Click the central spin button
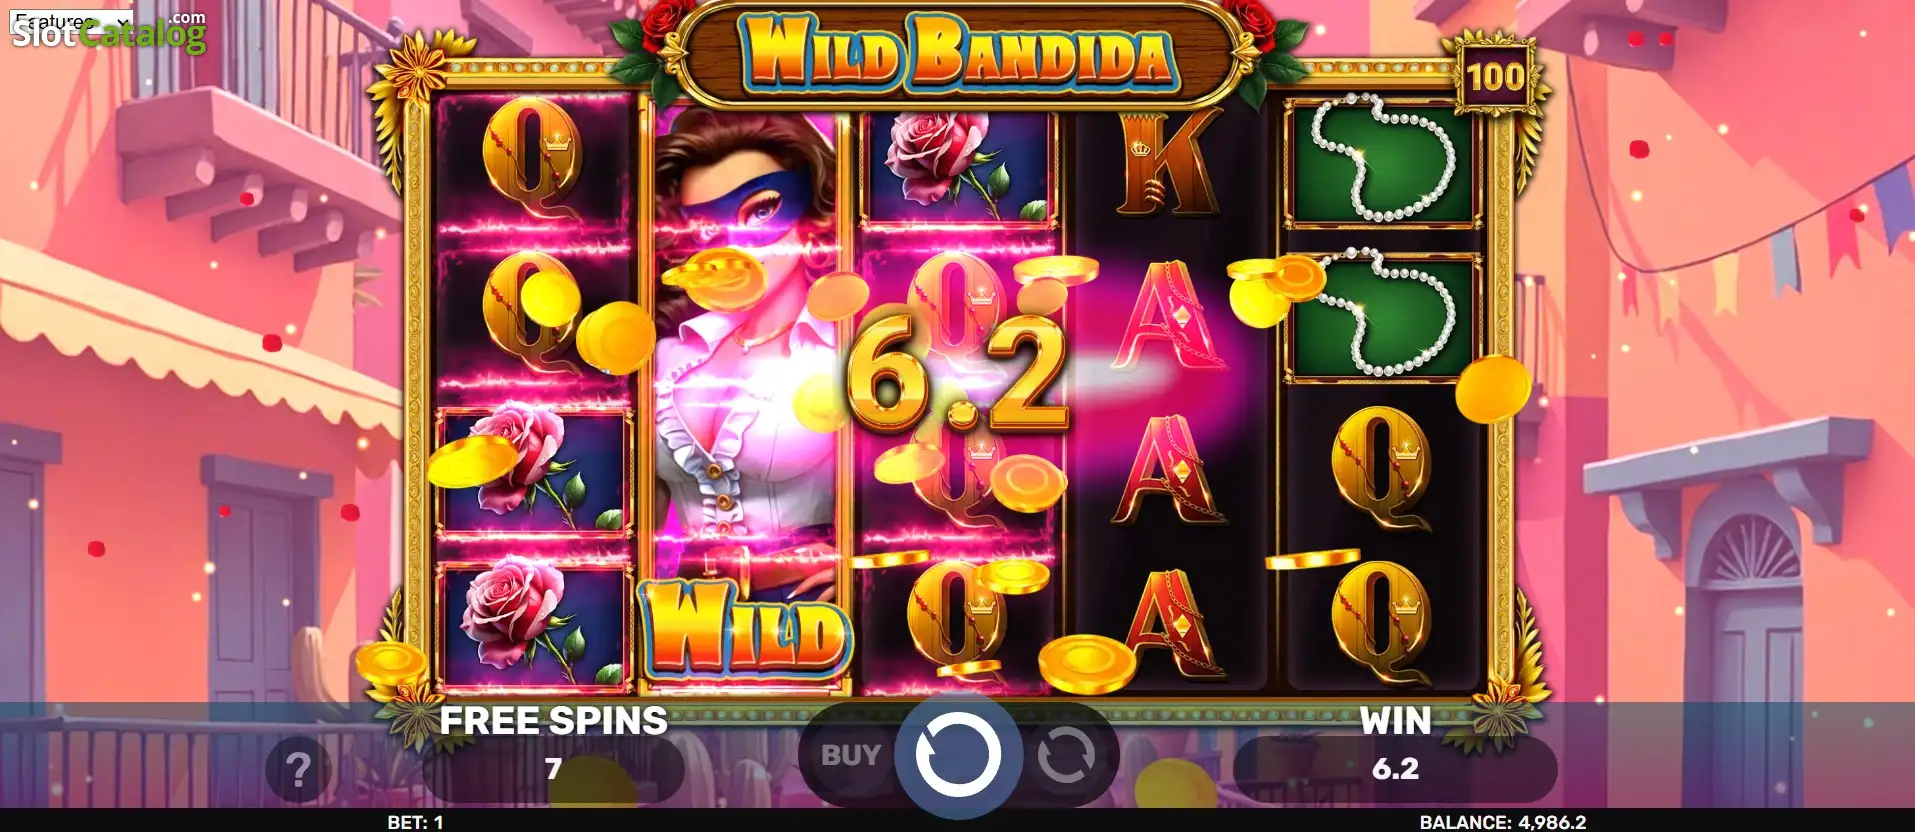 (x=958, y=756)
